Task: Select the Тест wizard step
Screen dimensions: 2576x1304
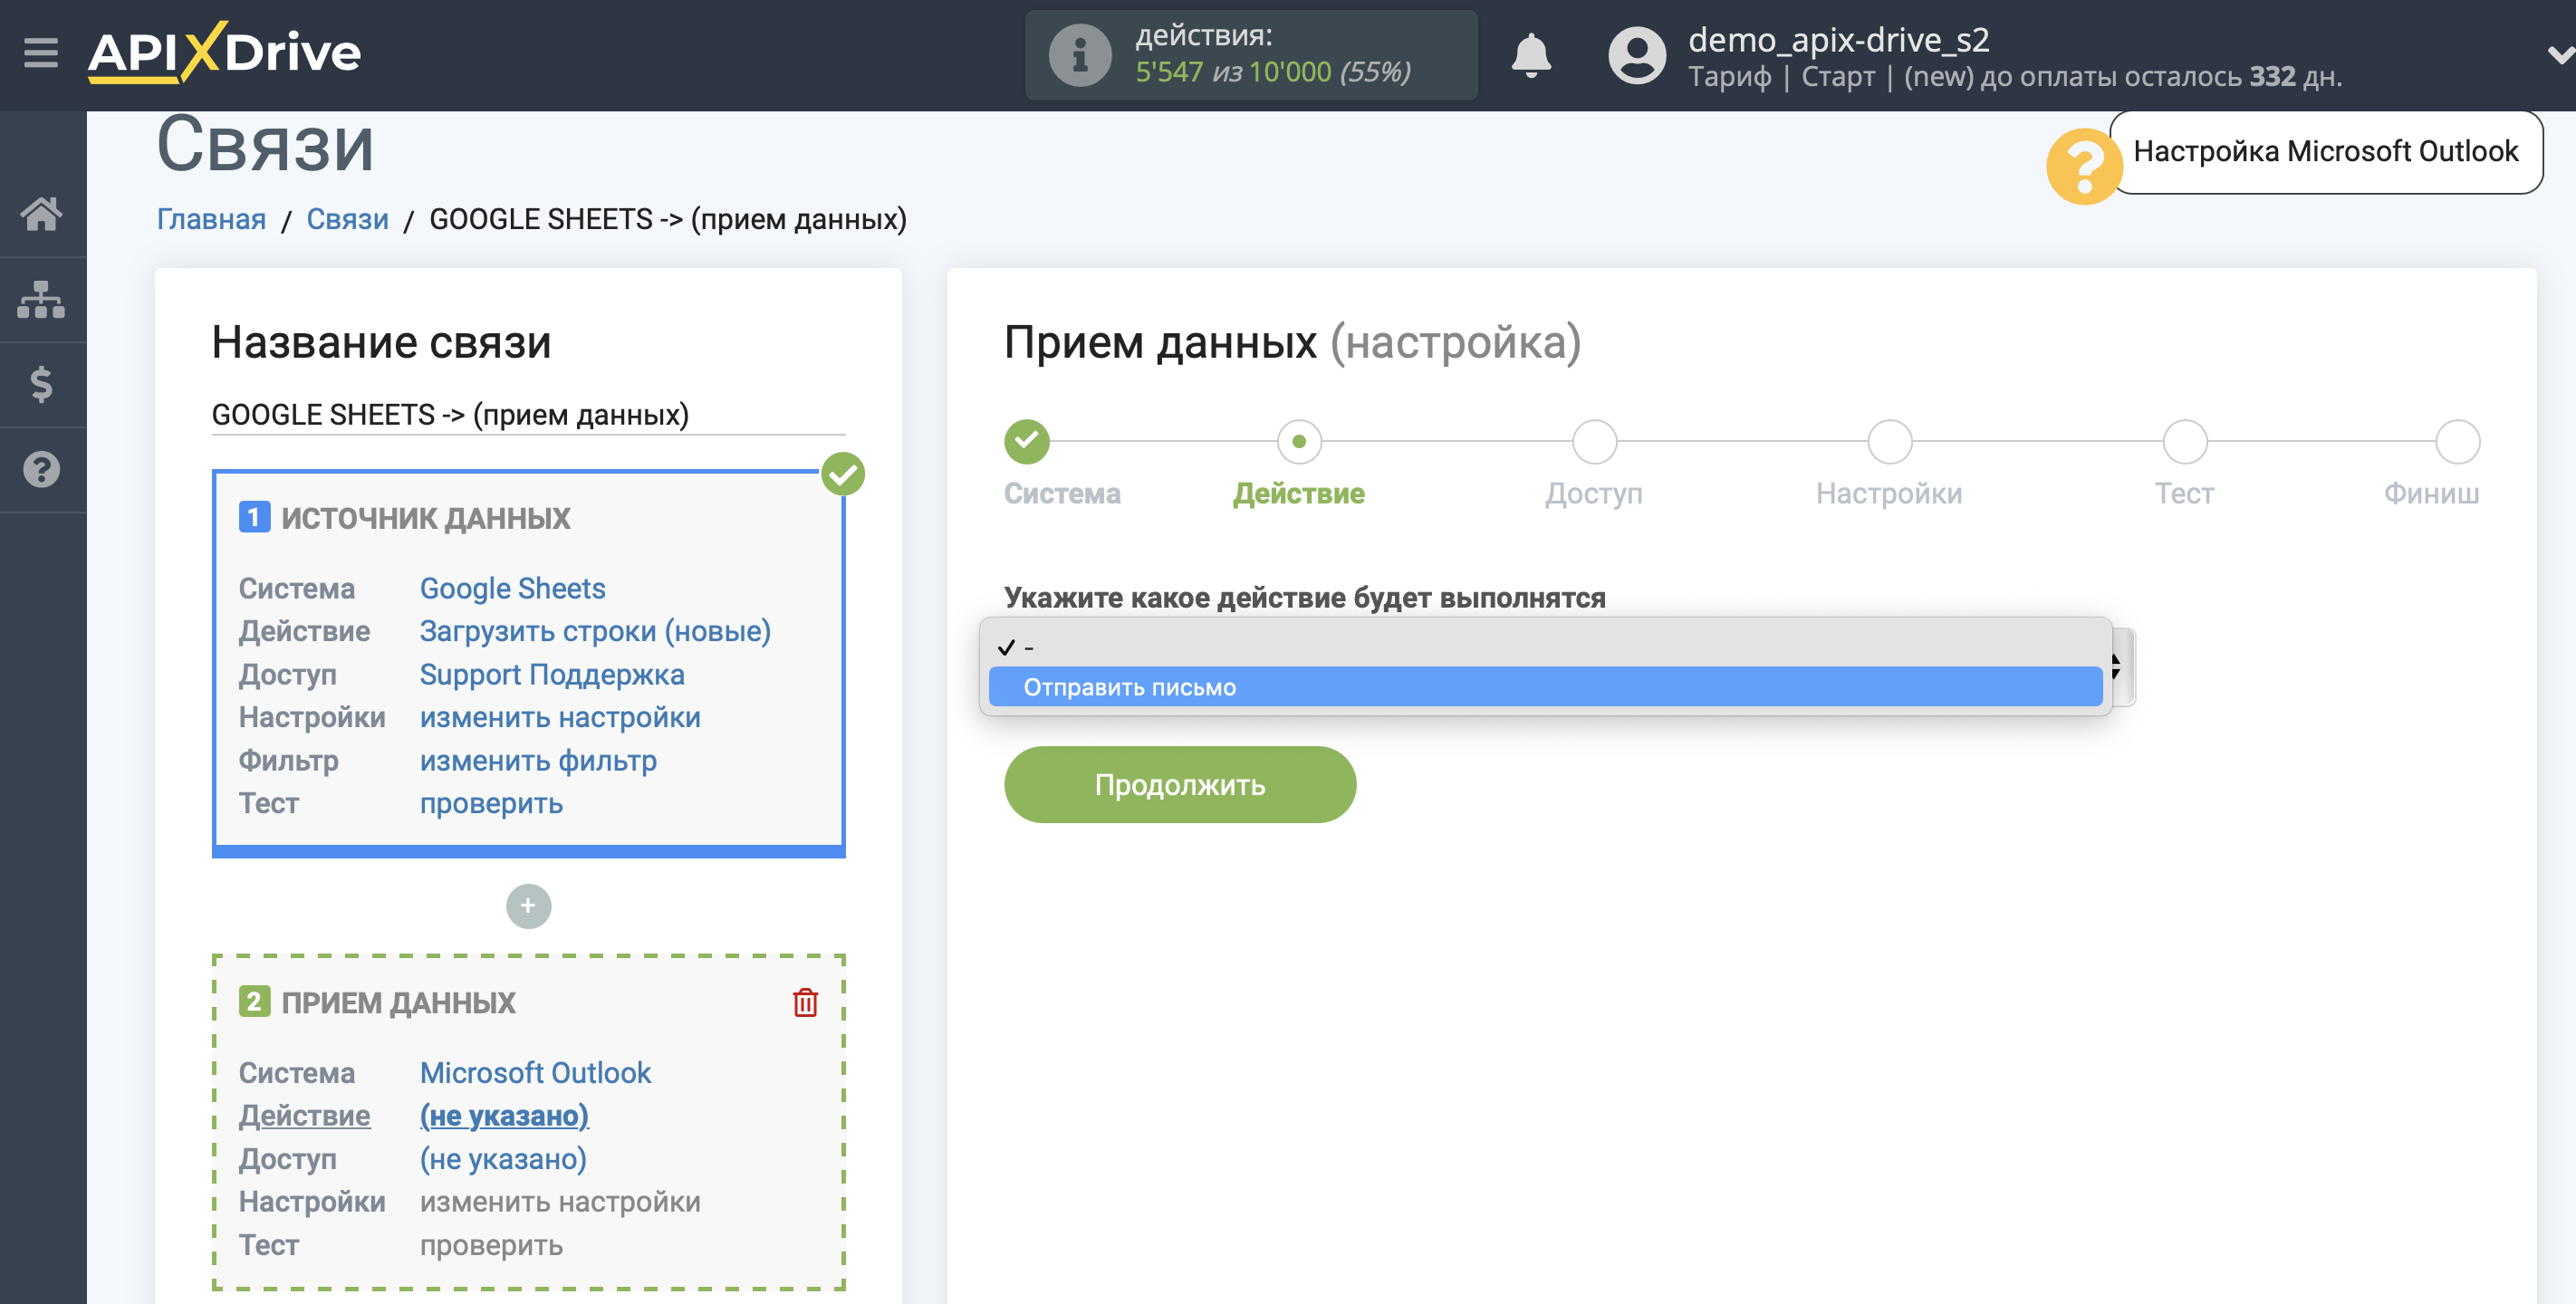Action: [x=2184, y=442]
